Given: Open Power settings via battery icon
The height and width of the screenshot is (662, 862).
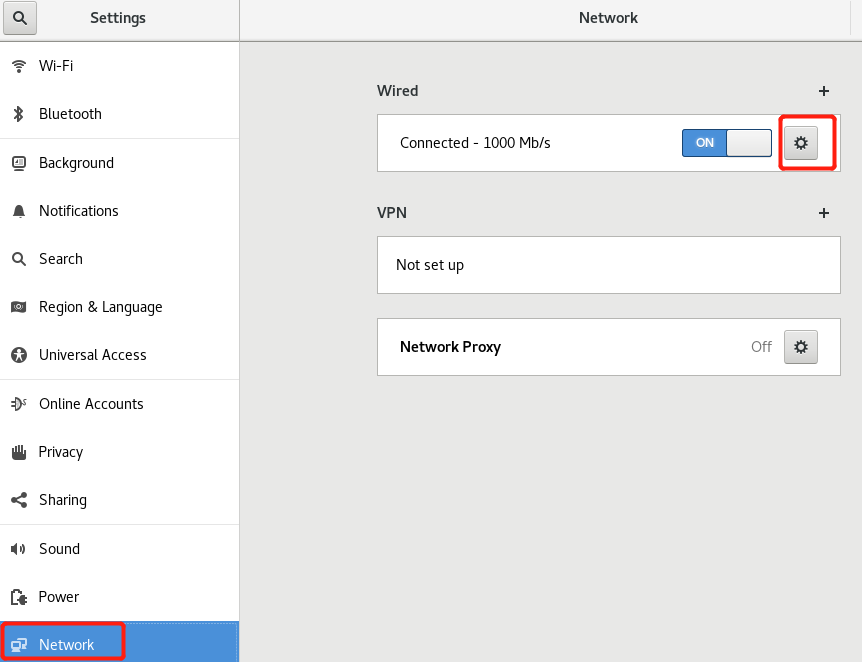Looking at the screenshot, I should click(19, 597).
